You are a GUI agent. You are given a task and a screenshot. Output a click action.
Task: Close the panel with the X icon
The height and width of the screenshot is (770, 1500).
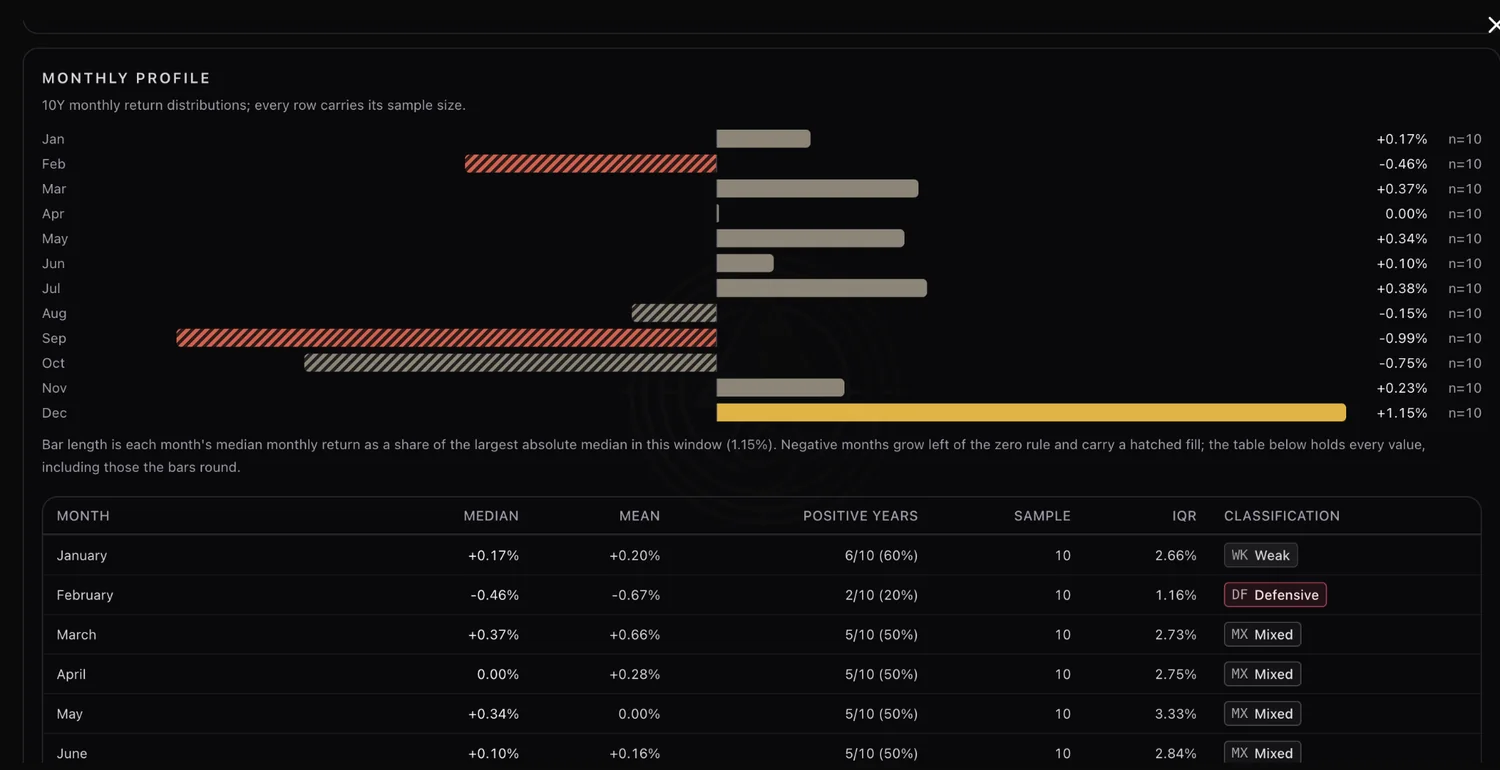(1493, 25)
